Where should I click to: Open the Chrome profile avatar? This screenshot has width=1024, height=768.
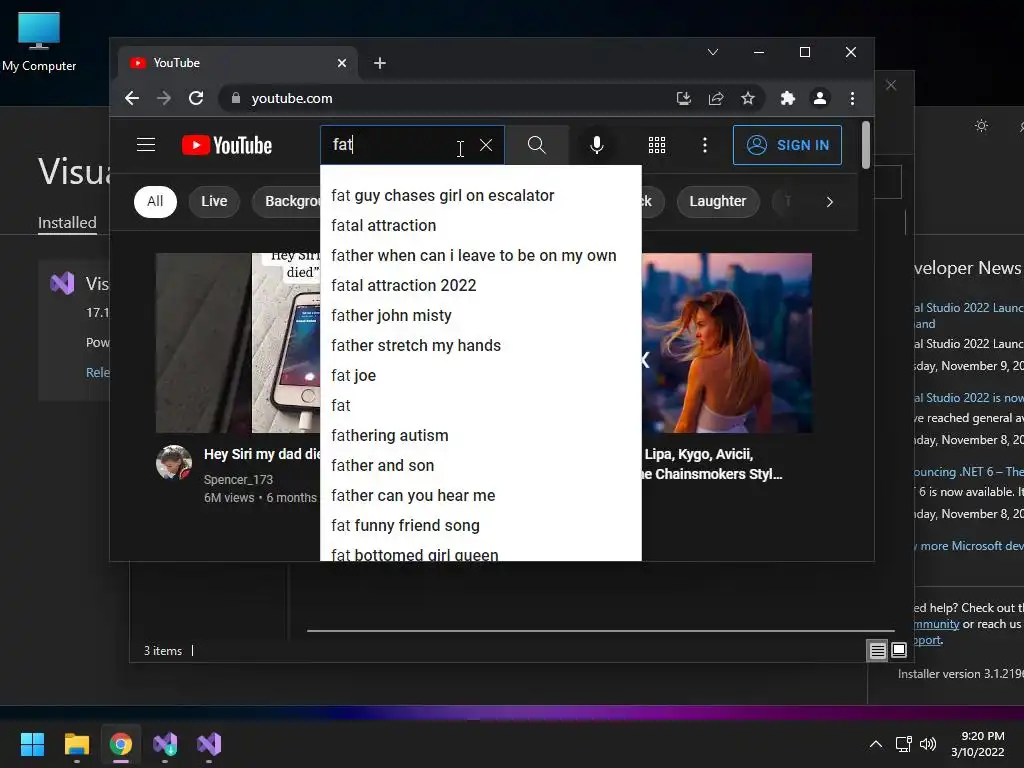tap(820, 98)
